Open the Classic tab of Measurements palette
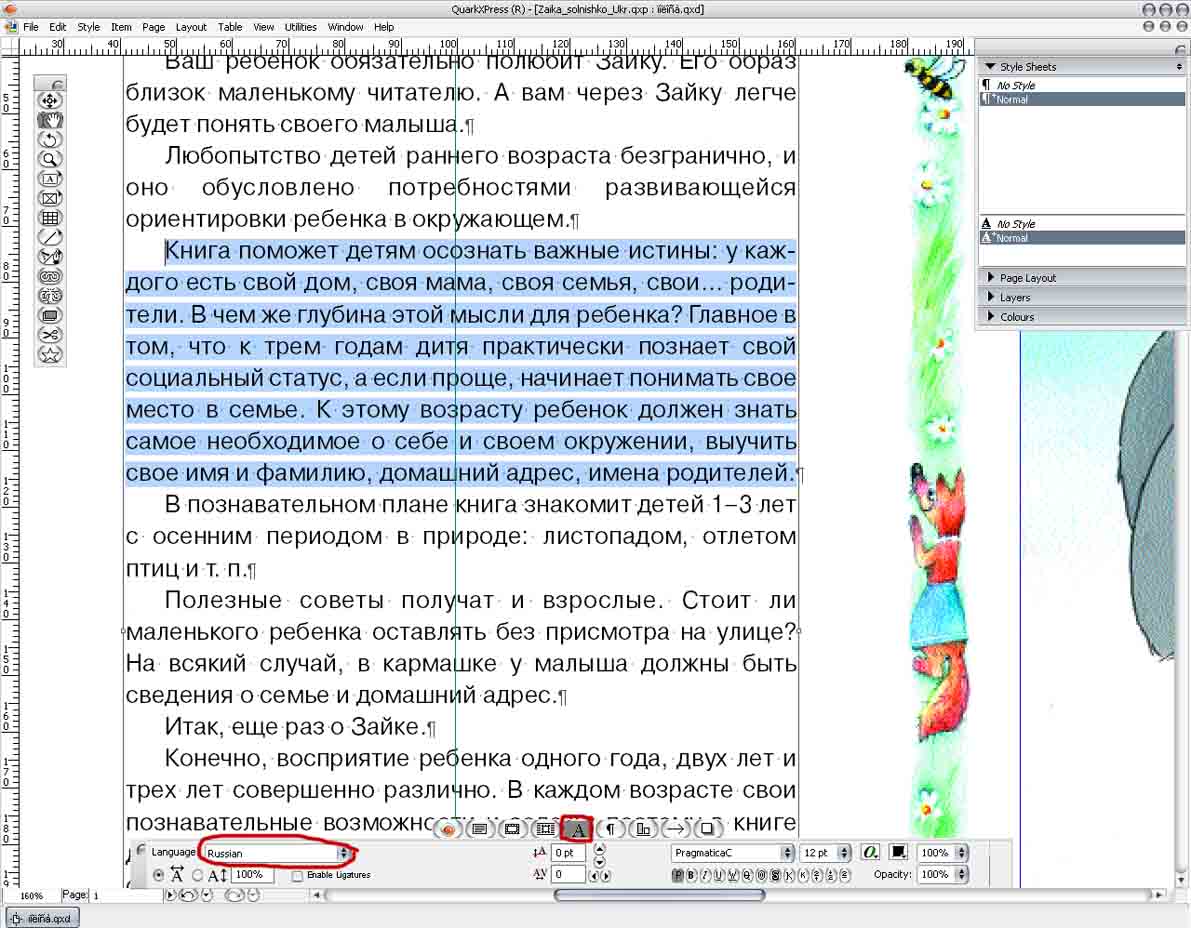The width and height of the screenshot is (1191, 928). point(448,829)
